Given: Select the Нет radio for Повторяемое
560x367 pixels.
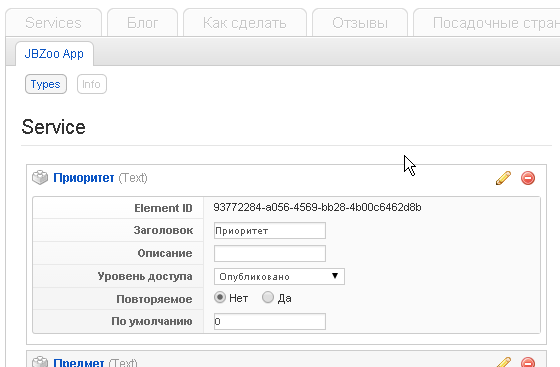Looking at the screenshot, I should (220, 297).
